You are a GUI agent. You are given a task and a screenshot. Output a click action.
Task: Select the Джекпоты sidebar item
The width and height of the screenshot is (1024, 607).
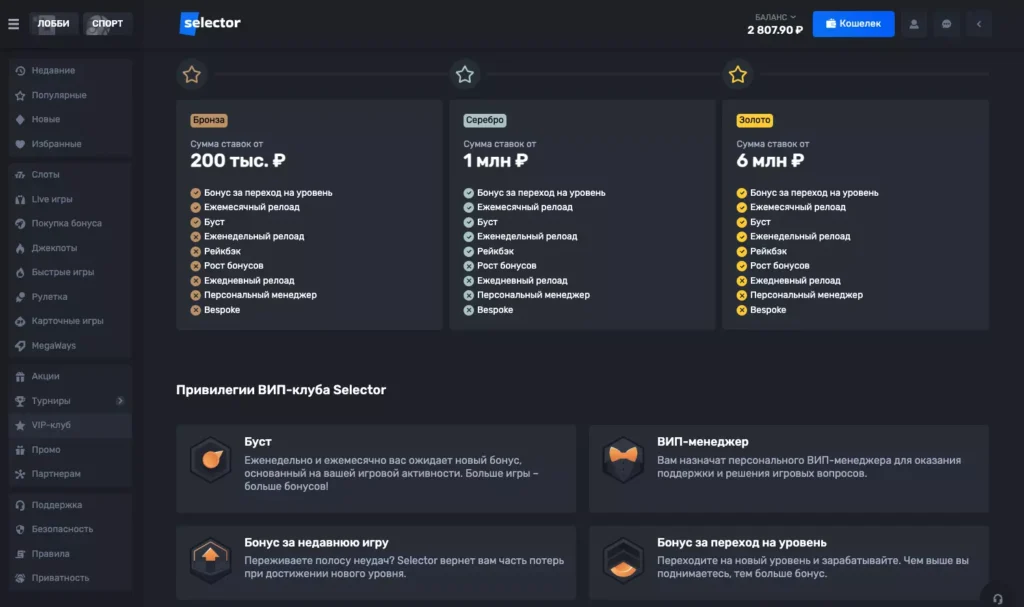coord(54,248)
